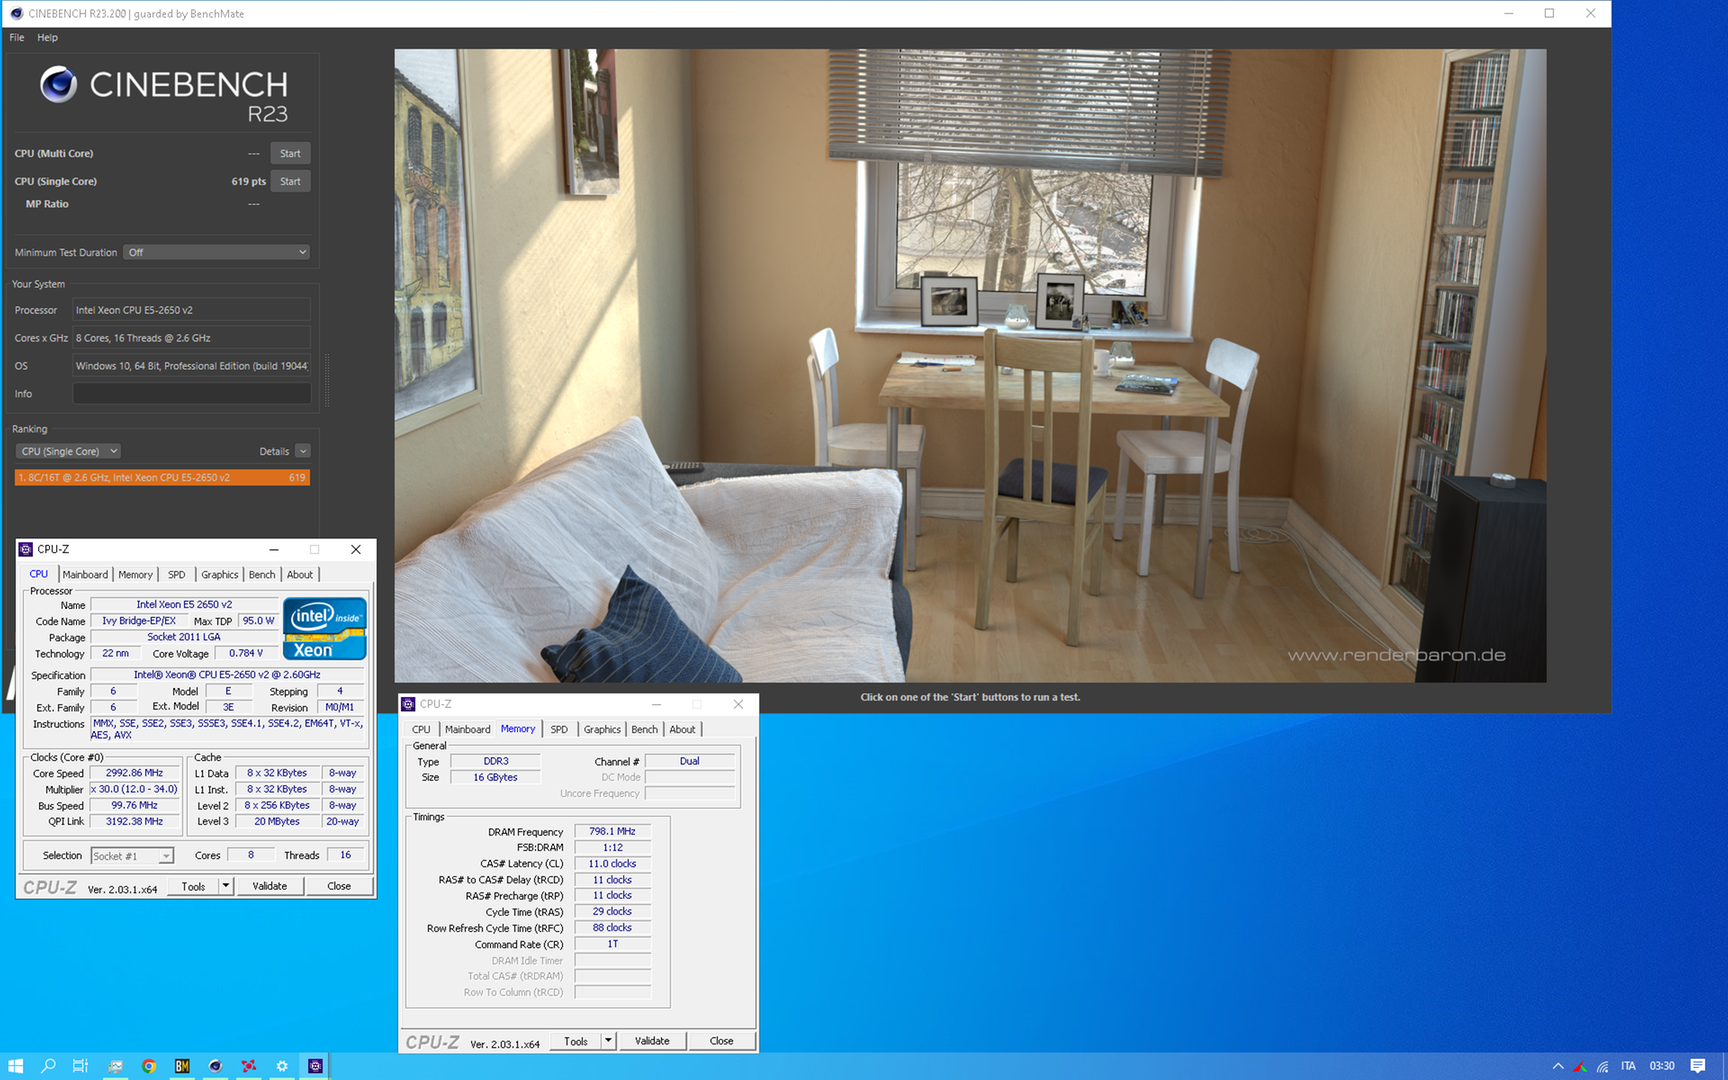This screenshot has height=1080, width=1728.
Task: Open Settings gear from the taskbar
Action: (x=282, y=1066)
